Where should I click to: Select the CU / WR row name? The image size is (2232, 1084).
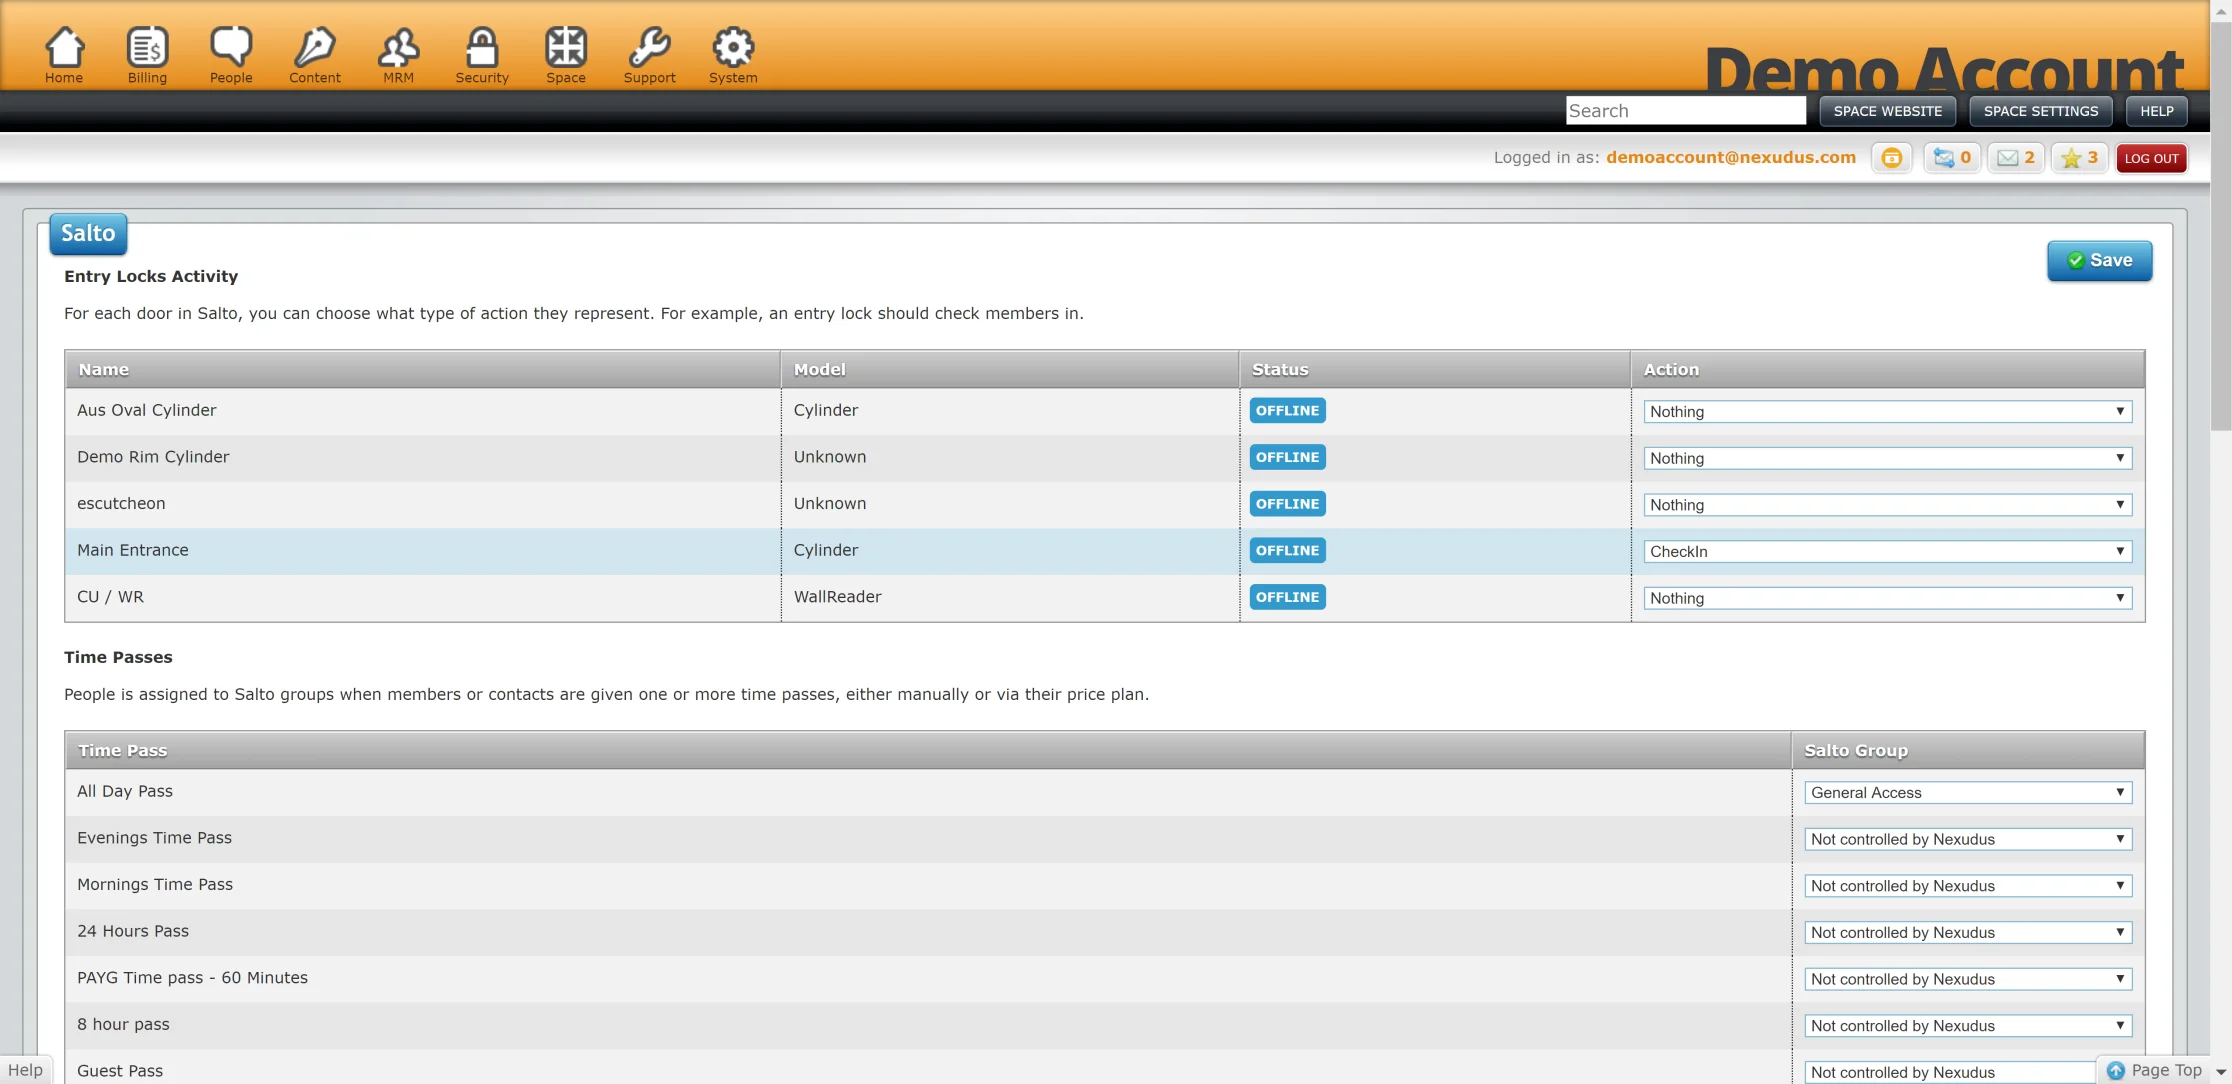point(110,597)
